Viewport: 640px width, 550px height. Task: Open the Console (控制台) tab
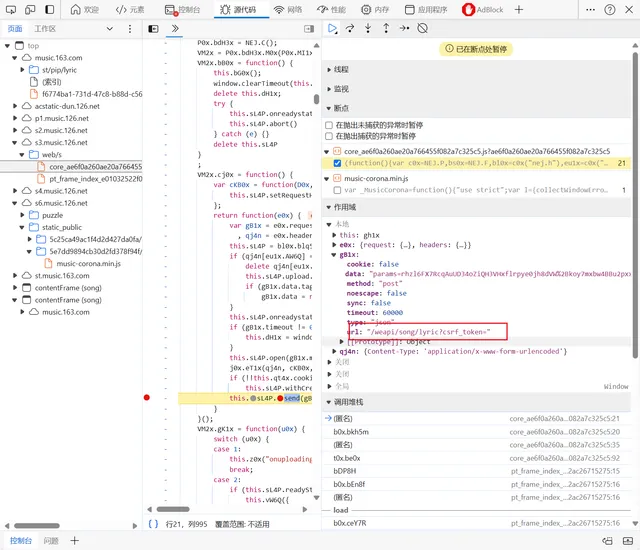[182, 9]
